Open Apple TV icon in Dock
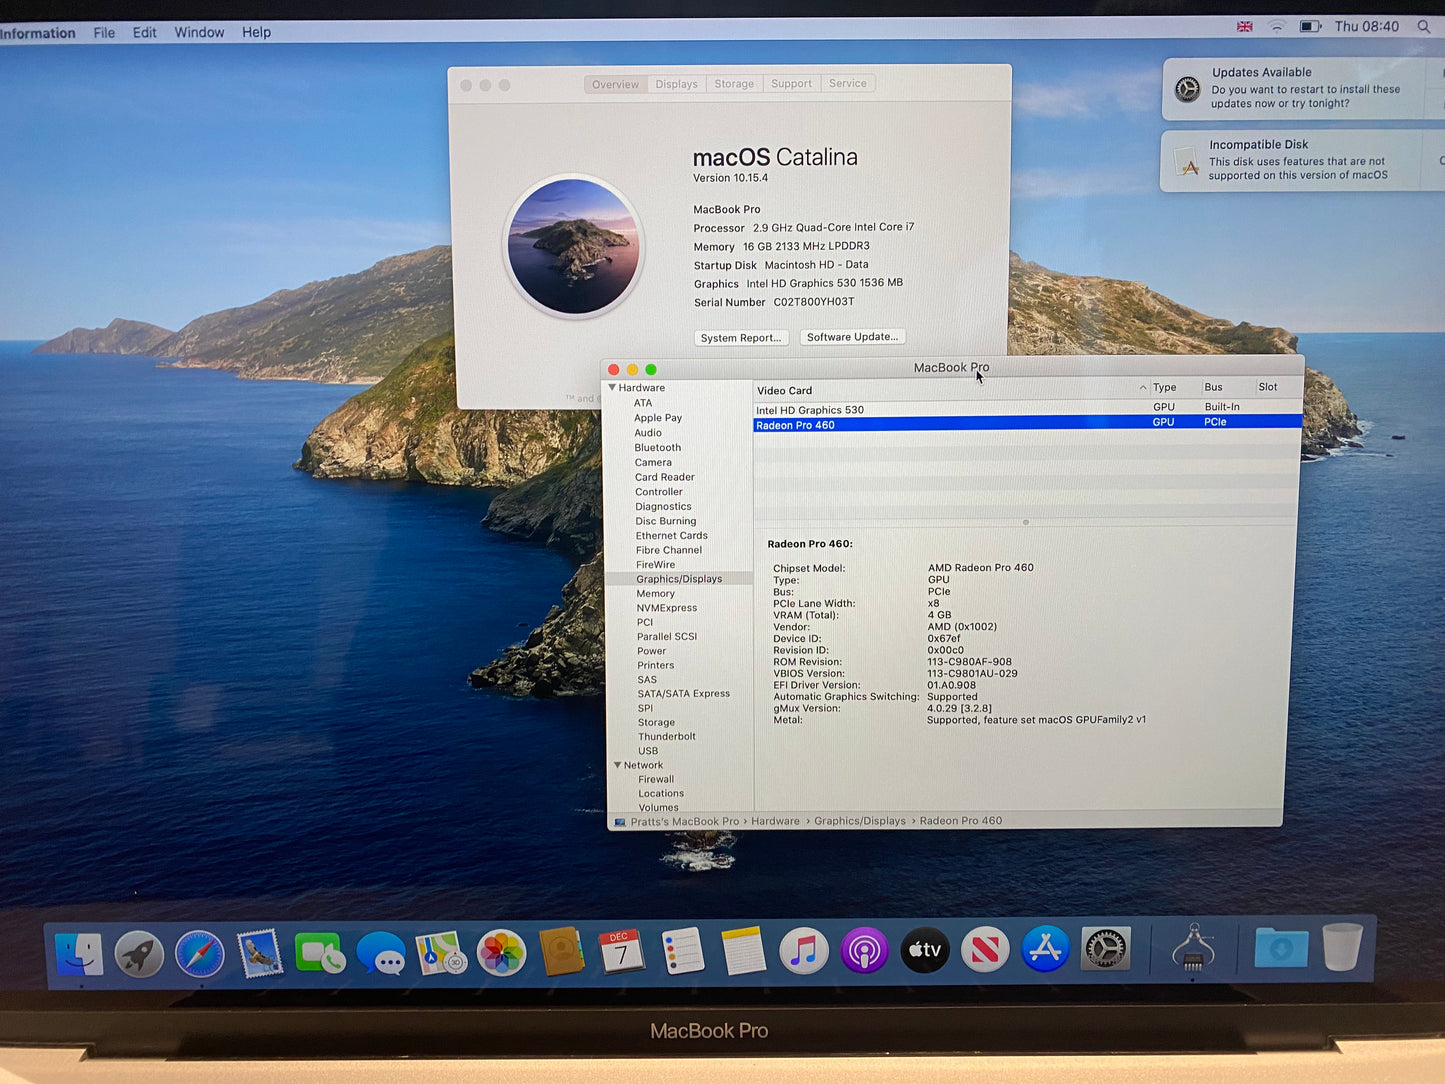Screen dimensions: 1445x1084 (x=925, y=950)
